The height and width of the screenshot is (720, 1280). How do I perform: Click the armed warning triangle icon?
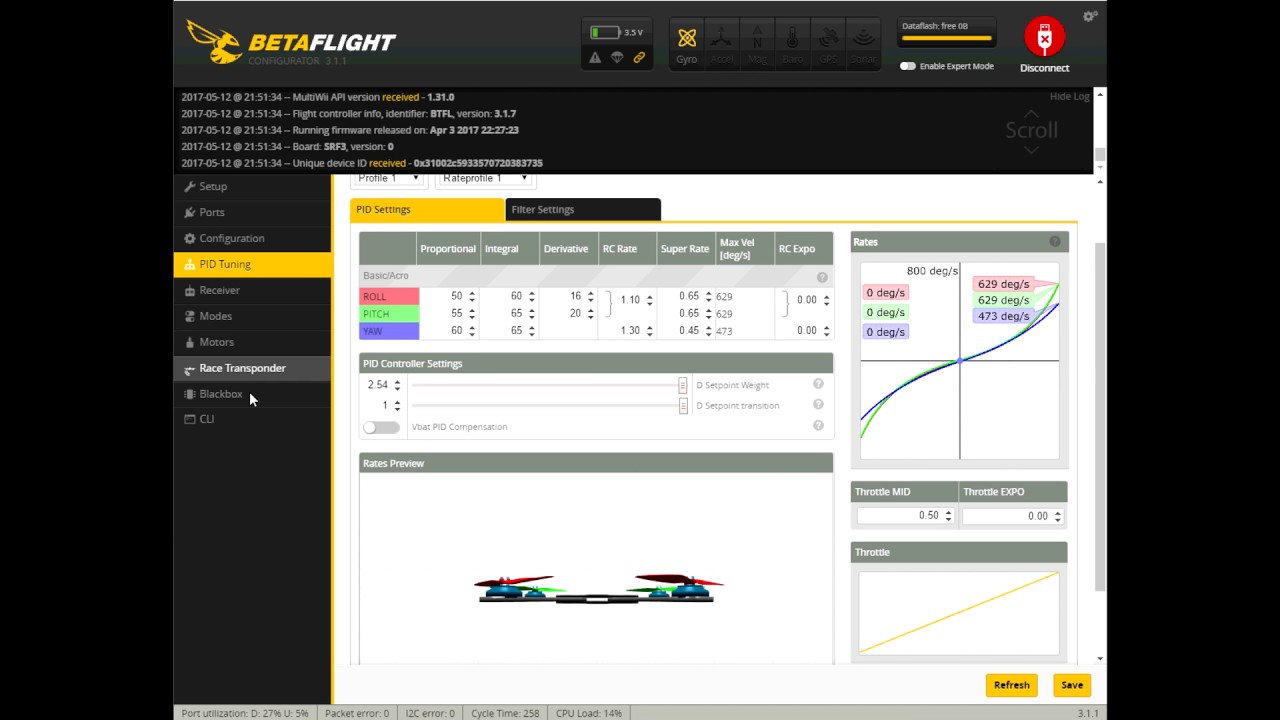click(595, 58)
